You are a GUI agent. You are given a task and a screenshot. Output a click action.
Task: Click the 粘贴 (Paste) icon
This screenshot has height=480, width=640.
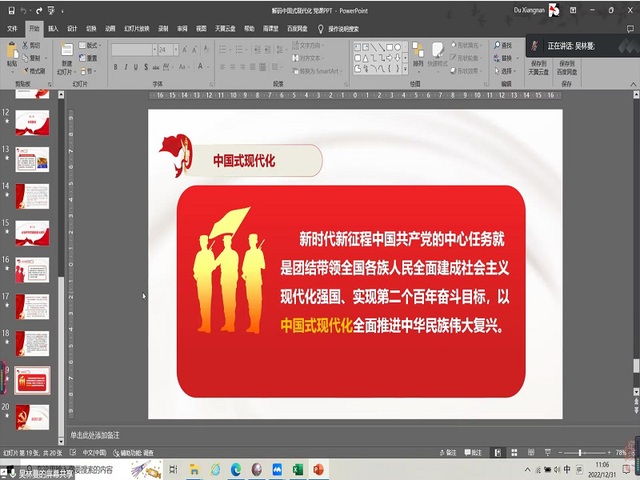point(12,54)
